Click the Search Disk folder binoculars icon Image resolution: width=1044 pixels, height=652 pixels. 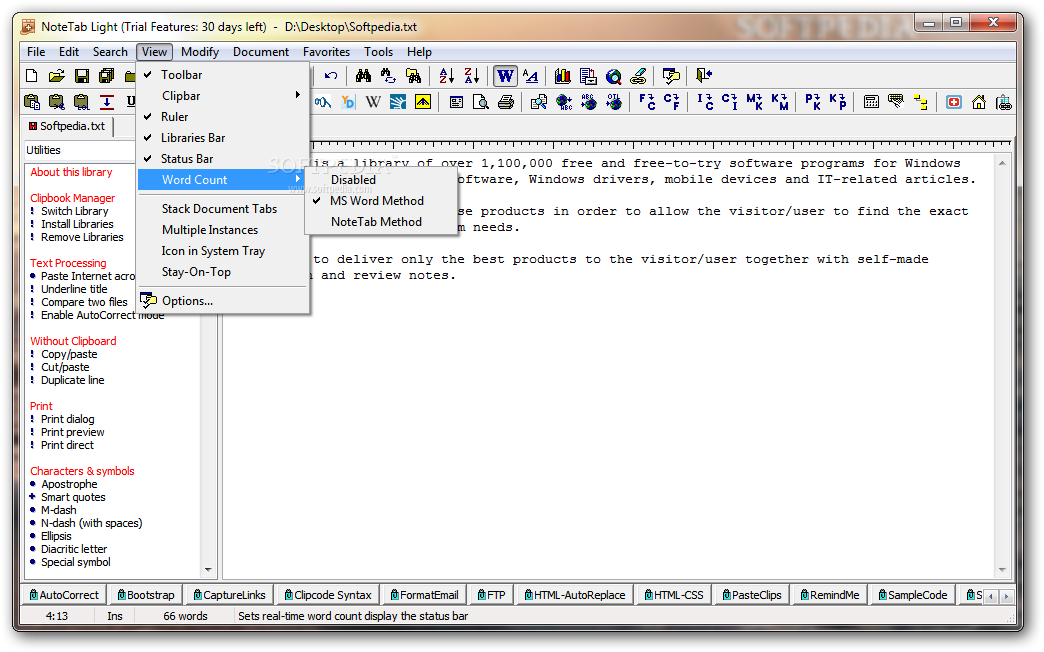(413, 76)
